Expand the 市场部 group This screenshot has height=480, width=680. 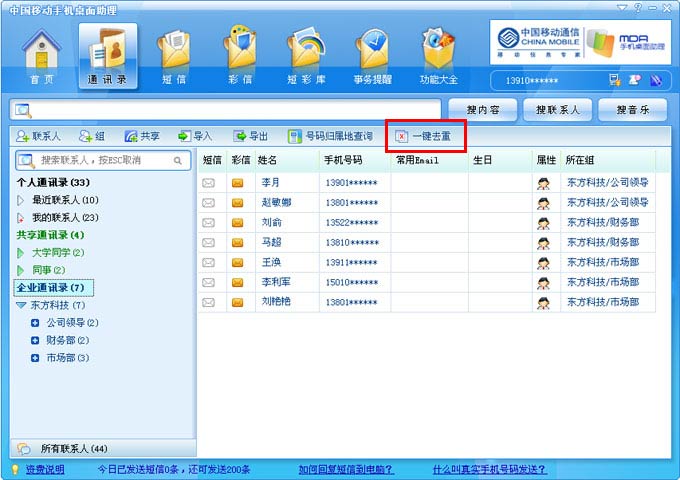[x=35, y=358]
